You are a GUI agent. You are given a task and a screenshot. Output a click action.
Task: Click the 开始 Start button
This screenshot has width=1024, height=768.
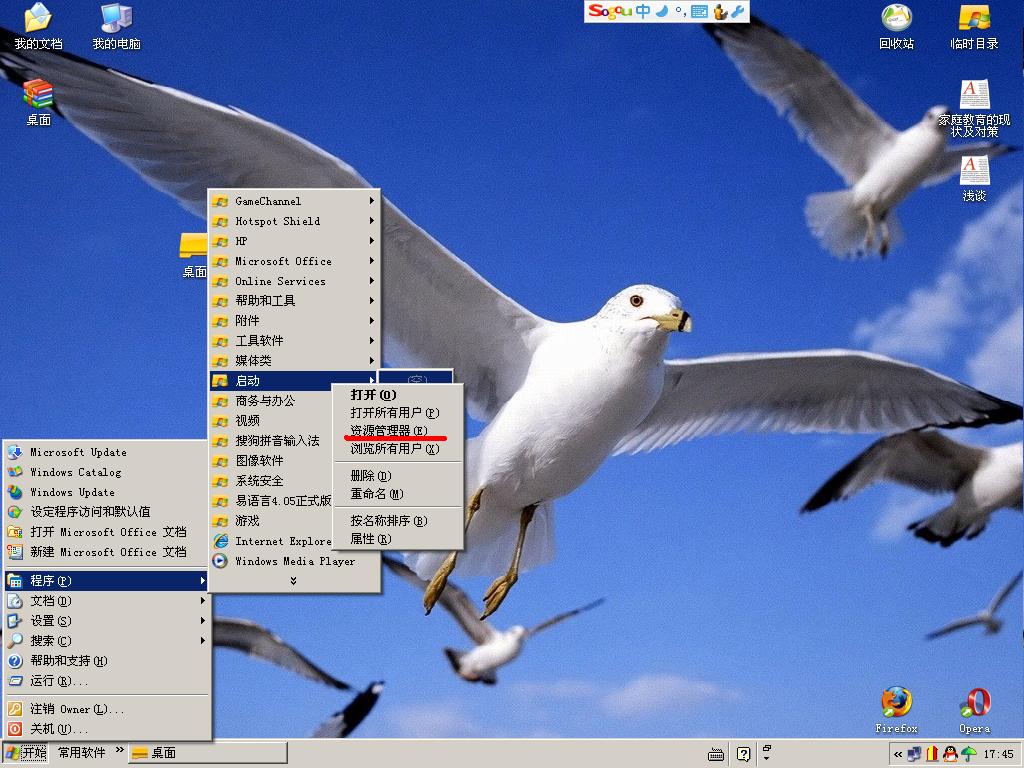coord(26,753)
